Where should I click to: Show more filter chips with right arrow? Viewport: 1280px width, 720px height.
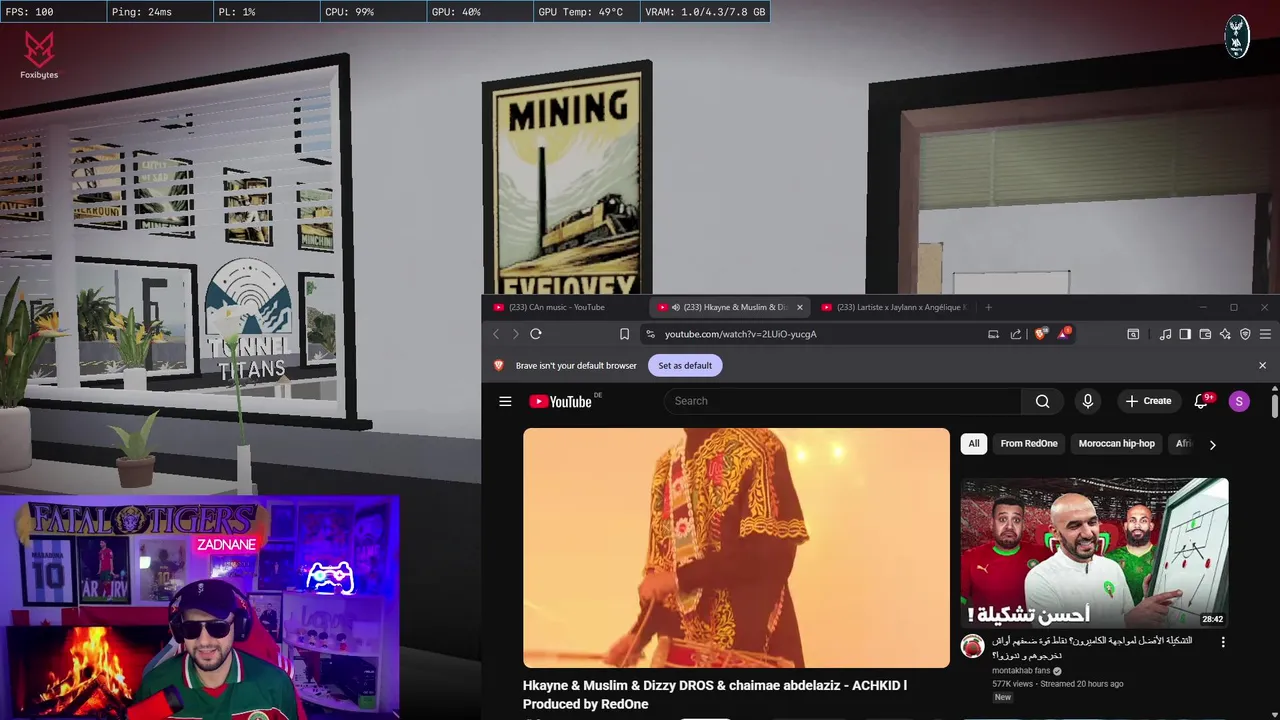click(1212, 444)
